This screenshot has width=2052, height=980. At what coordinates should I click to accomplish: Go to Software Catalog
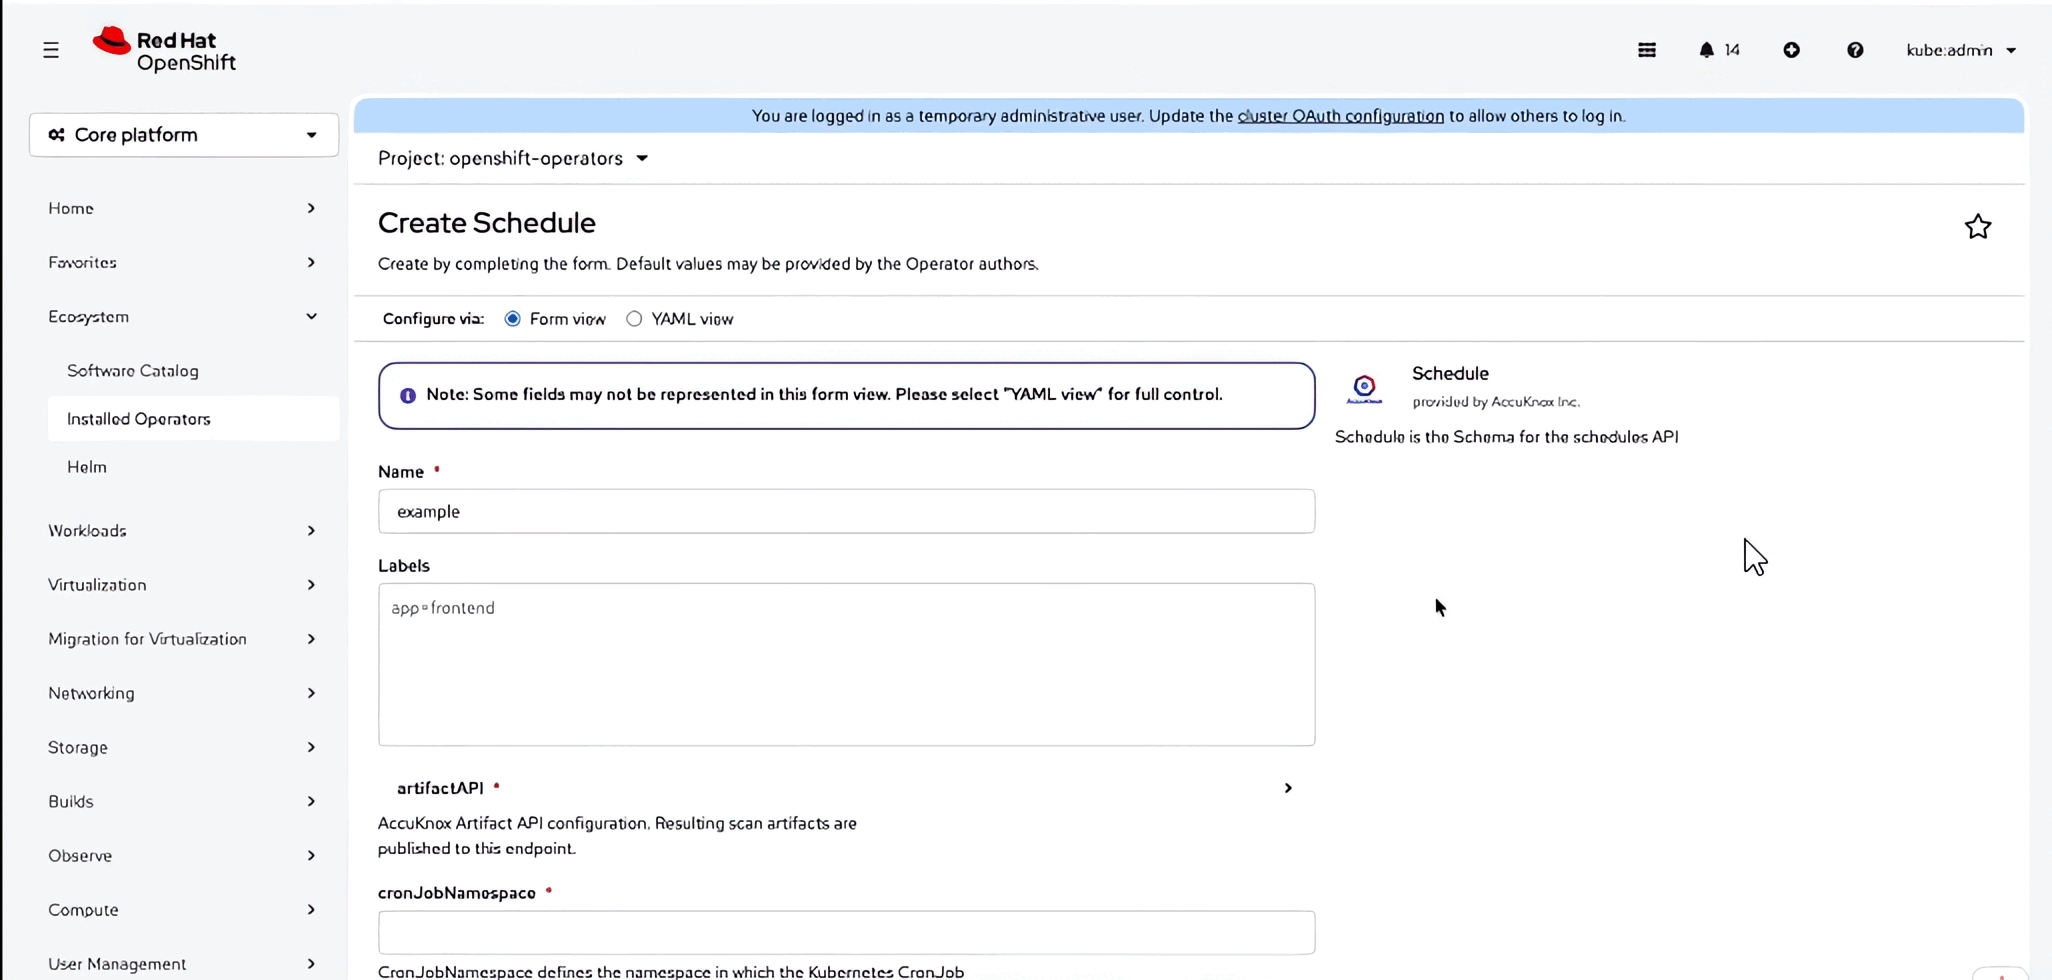tap(133, 370)
